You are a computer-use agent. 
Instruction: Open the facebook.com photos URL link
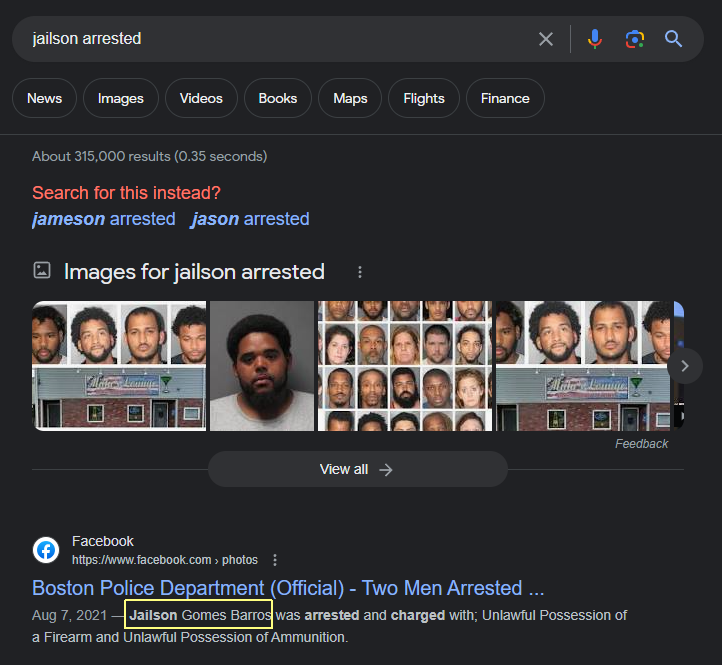[x=165, y=560]
